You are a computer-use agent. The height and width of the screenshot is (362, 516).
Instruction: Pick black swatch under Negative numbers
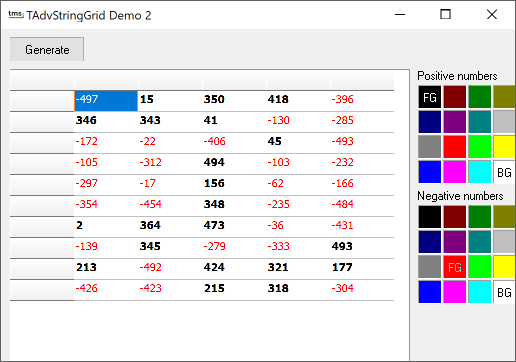(430, 217)
